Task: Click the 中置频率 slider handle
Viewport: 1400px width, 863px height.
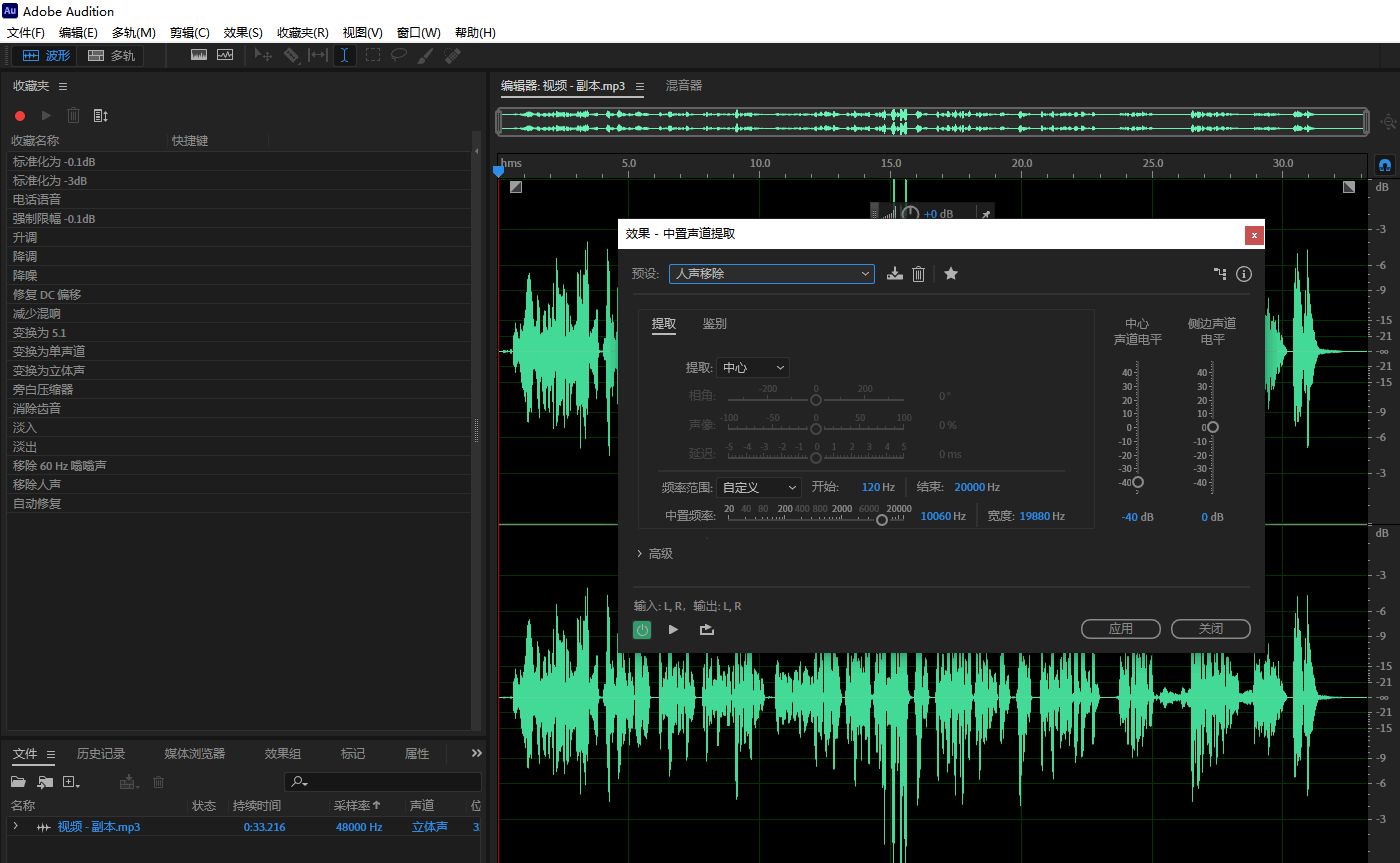Action: click(882, 519)
